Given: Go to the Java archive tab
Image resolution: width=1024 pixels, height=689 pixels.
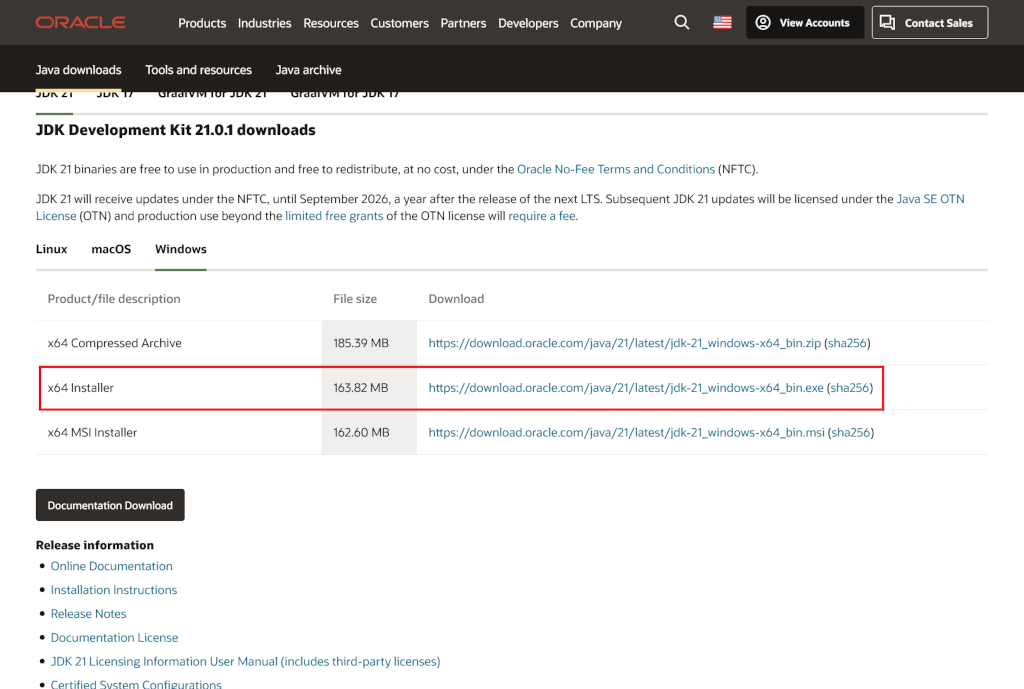Looking at the screenshot, I should [308, 70].
